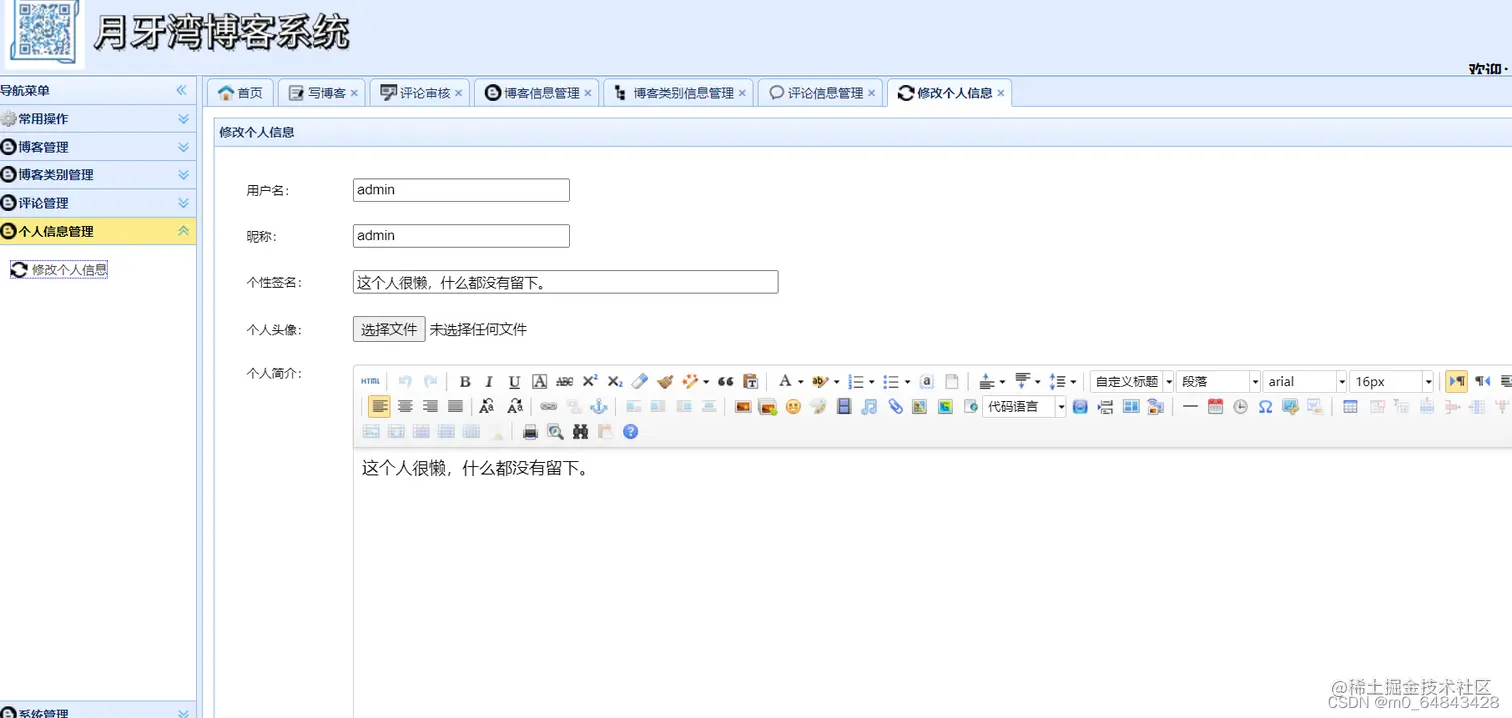This screenshot has width=1512, height=718.
Task: Switch to 评论信息管理 tab
Action: tap(819, 93)
